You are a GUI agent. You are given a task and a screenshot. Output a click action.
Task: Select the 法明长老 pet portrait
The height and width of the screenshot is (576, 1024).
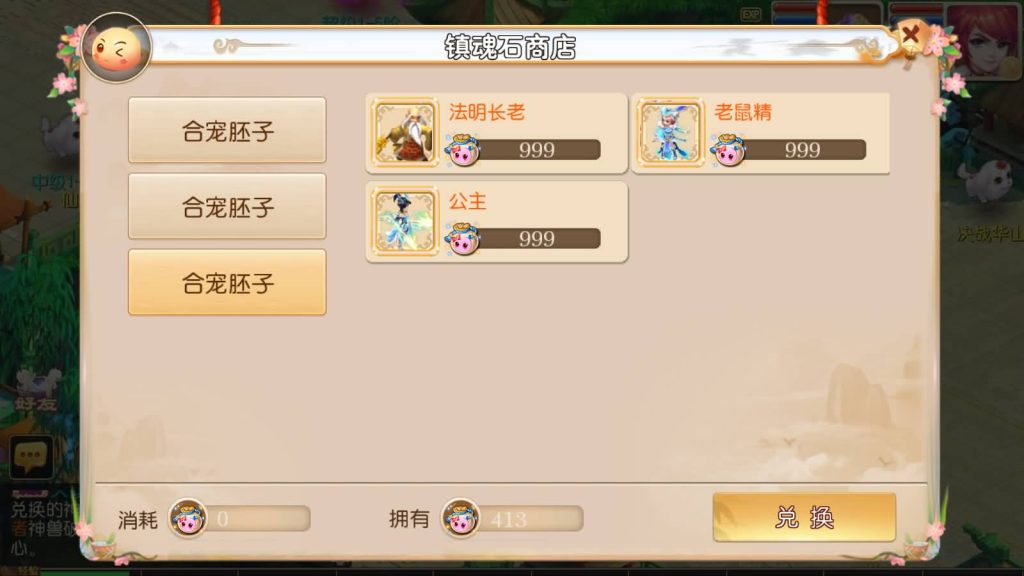405,133
